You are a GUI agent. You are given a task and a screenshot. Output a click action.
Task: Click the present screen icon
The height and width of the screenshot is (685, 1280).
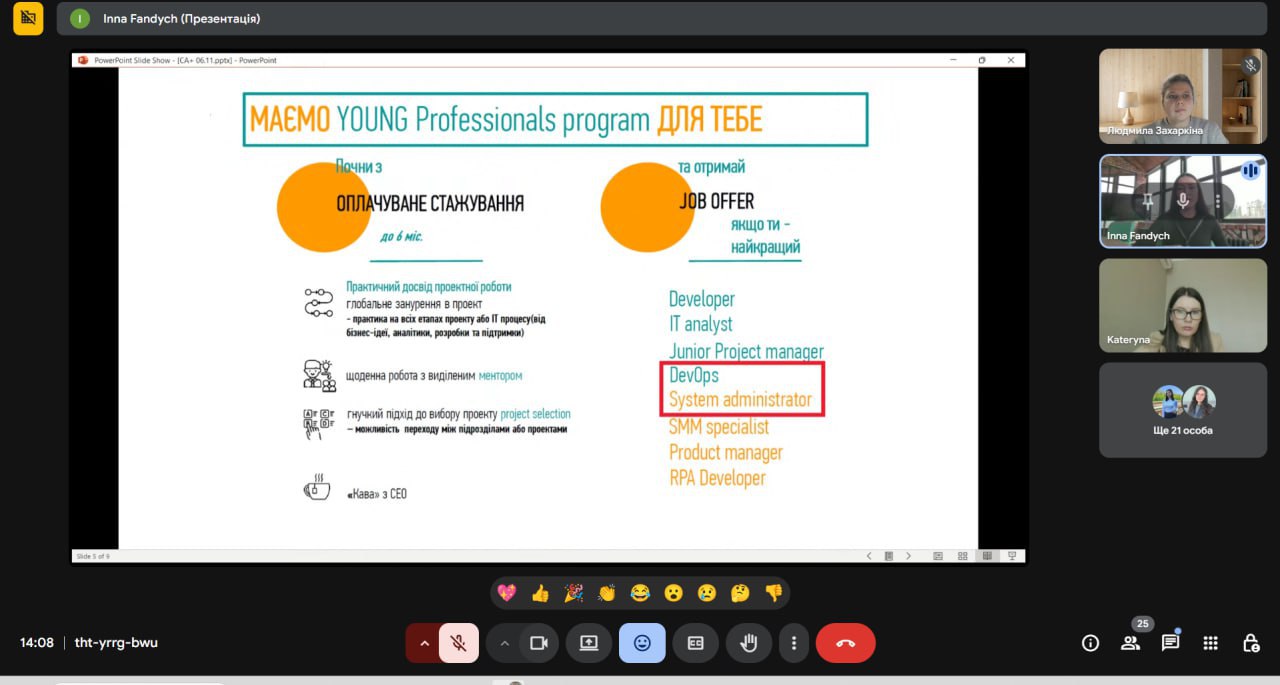[x=589, y=643]
